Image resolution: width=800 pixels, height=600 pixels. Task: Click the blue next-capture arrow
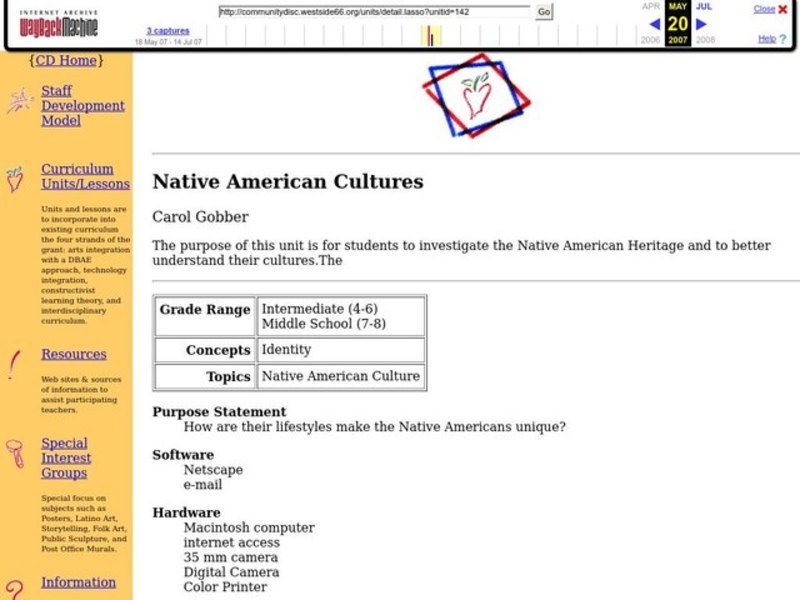pos(700,23)
